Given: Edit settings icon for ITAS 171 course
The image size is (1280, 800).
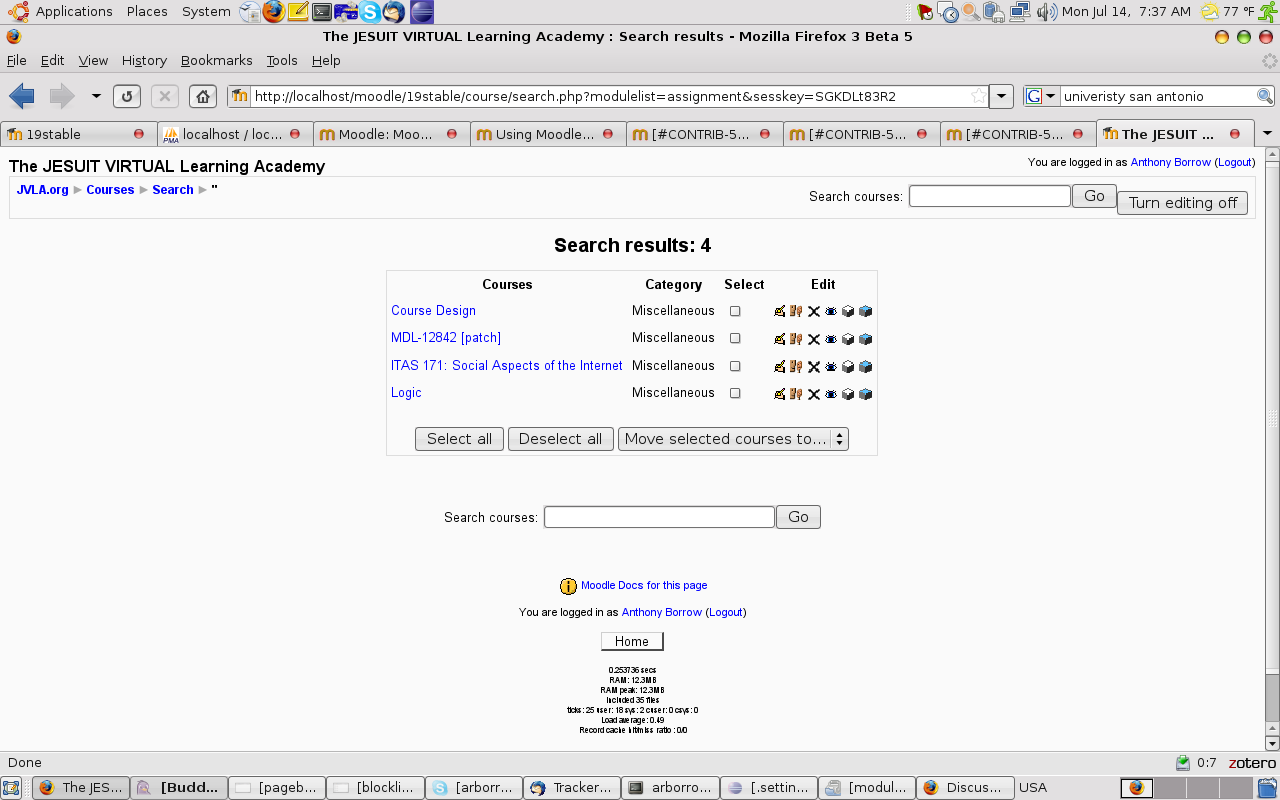Looking at the screenshot, I should coord(780,366).
